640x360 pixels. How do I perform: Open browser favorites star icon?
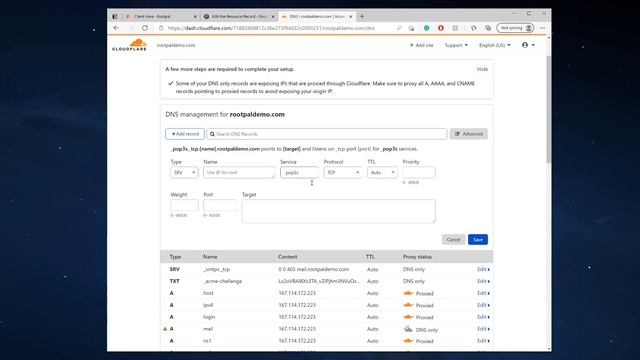coord(473,28)
